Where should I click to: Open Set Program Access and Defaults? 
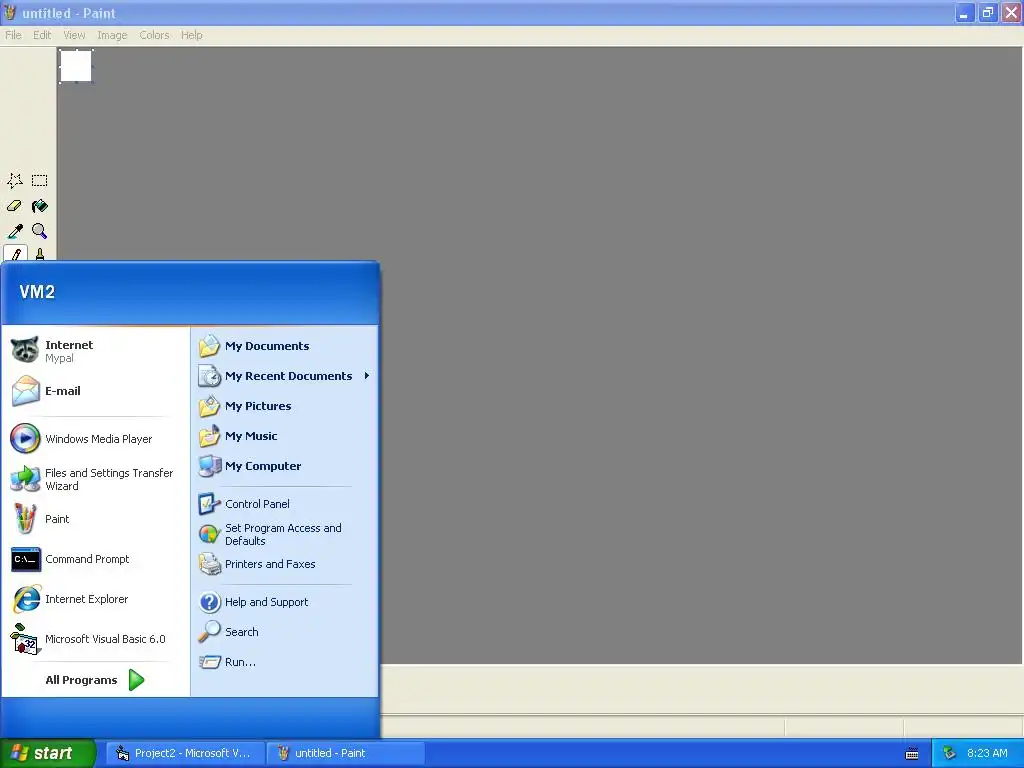pyautogui.click(x=285, y=534)
